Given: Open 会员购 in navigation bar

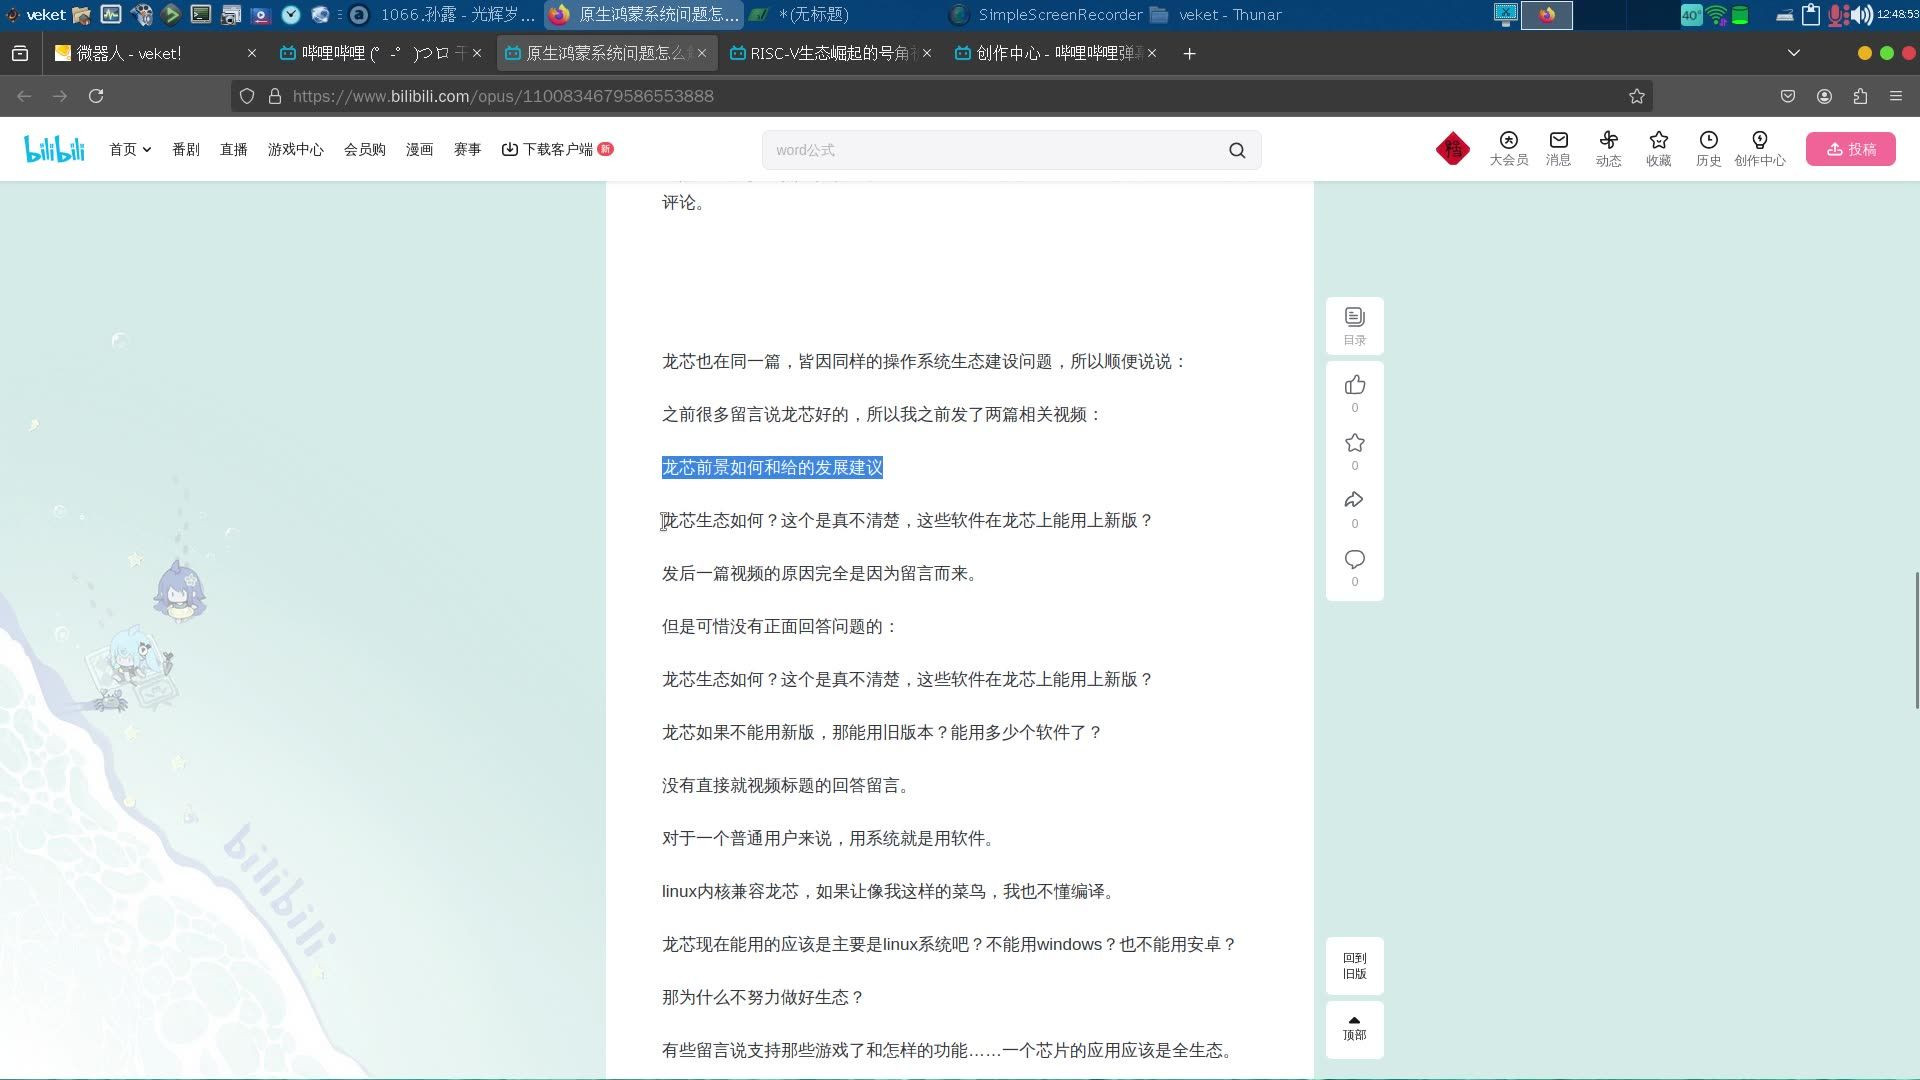Looking at the screenshot, I should [x=364, y=149].
